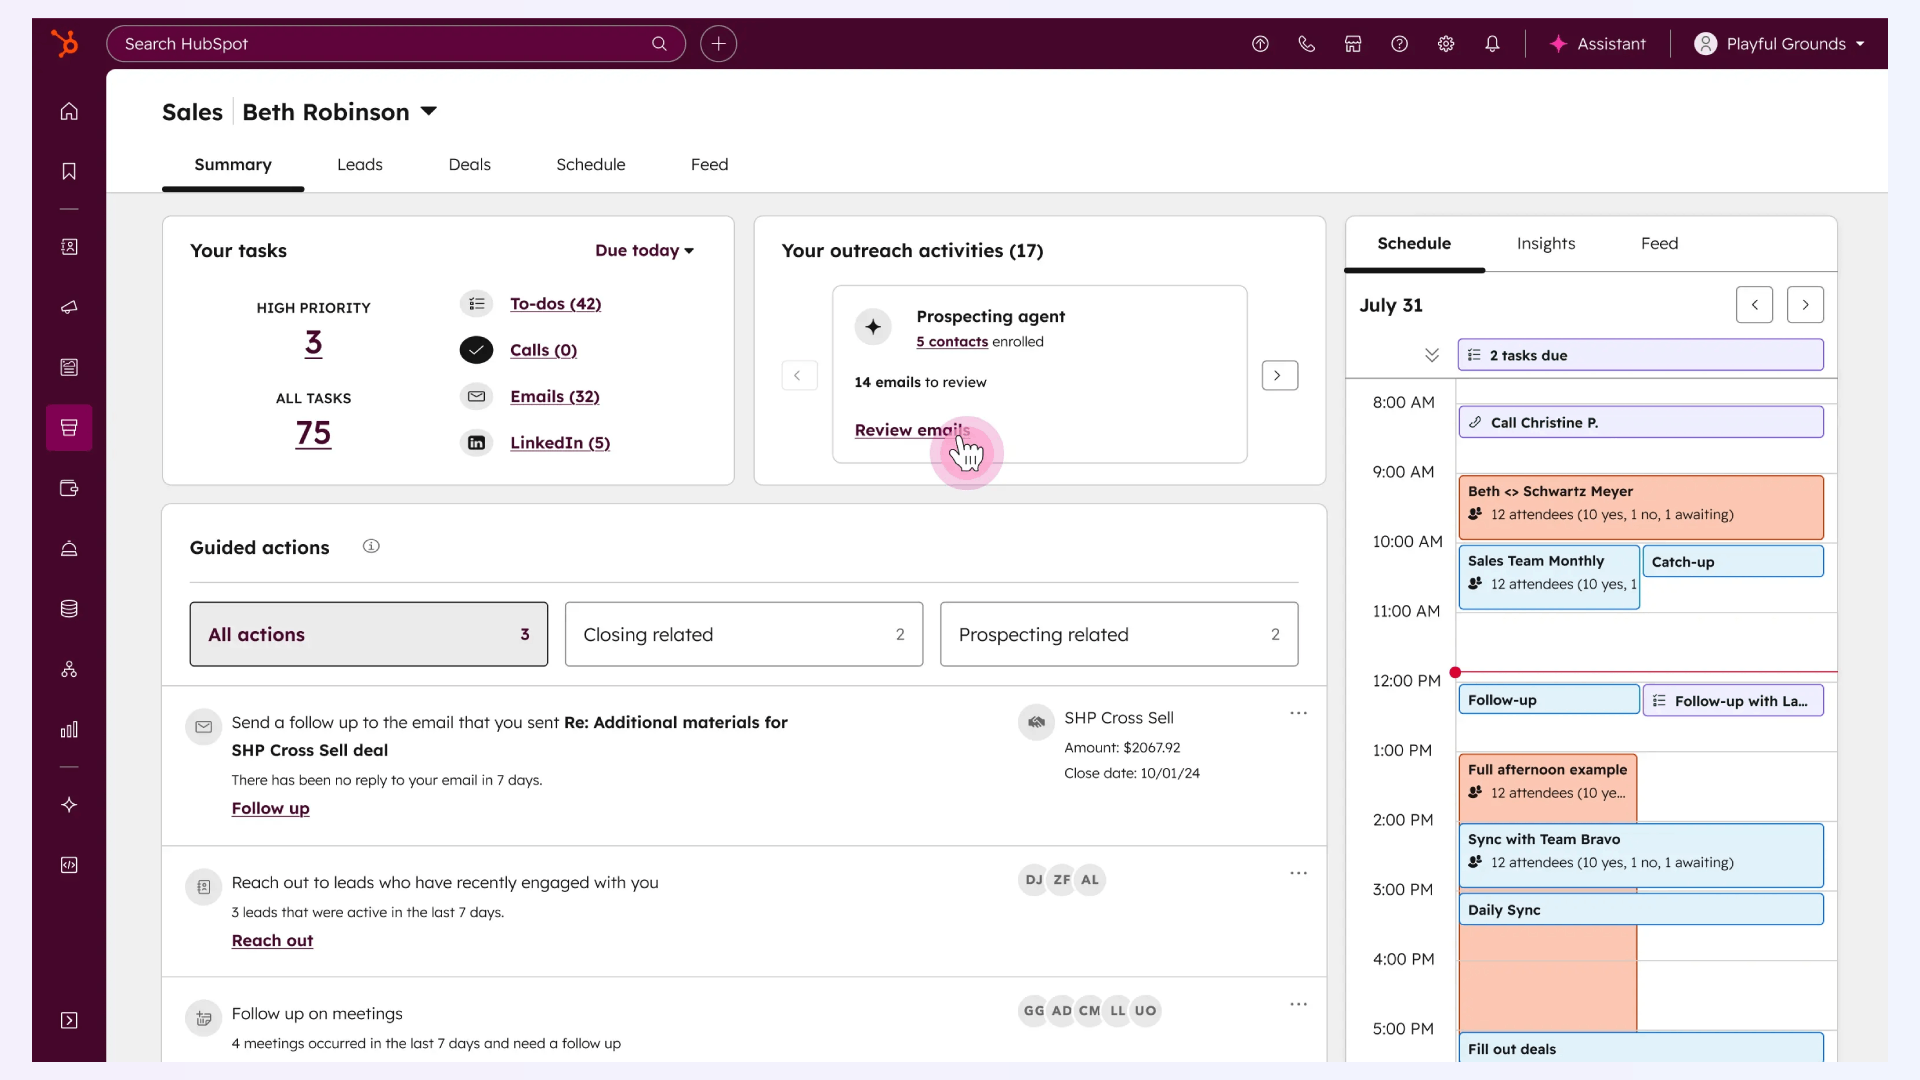
Task: Click the Follow up link
Action: (x=270, y=808)
